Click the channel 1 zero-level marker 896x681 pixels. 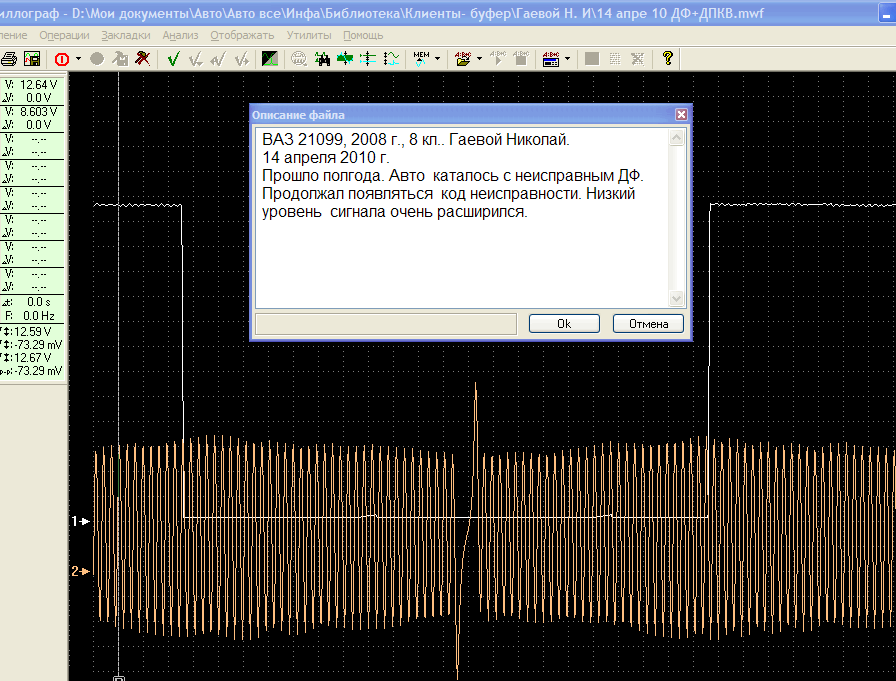[81, 521]
